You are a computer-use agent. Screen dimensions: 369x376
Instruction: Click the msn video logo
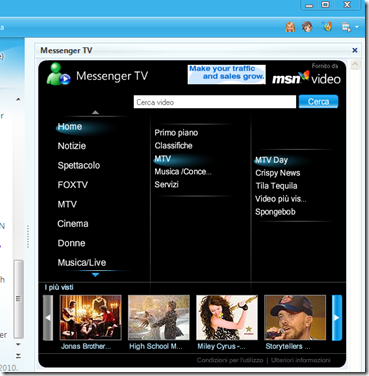tap(306, 77)
